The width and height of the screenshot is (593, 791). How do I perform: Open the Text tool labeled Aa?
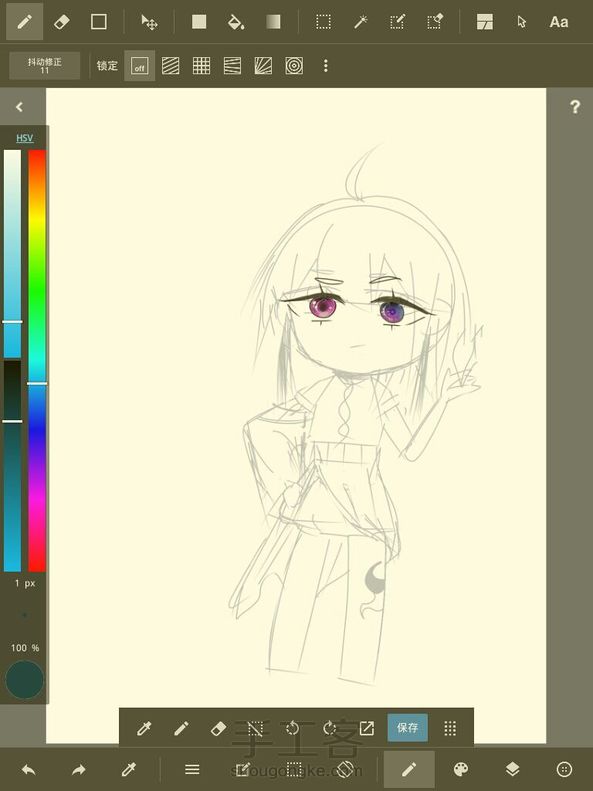click(x=559, y=22)
